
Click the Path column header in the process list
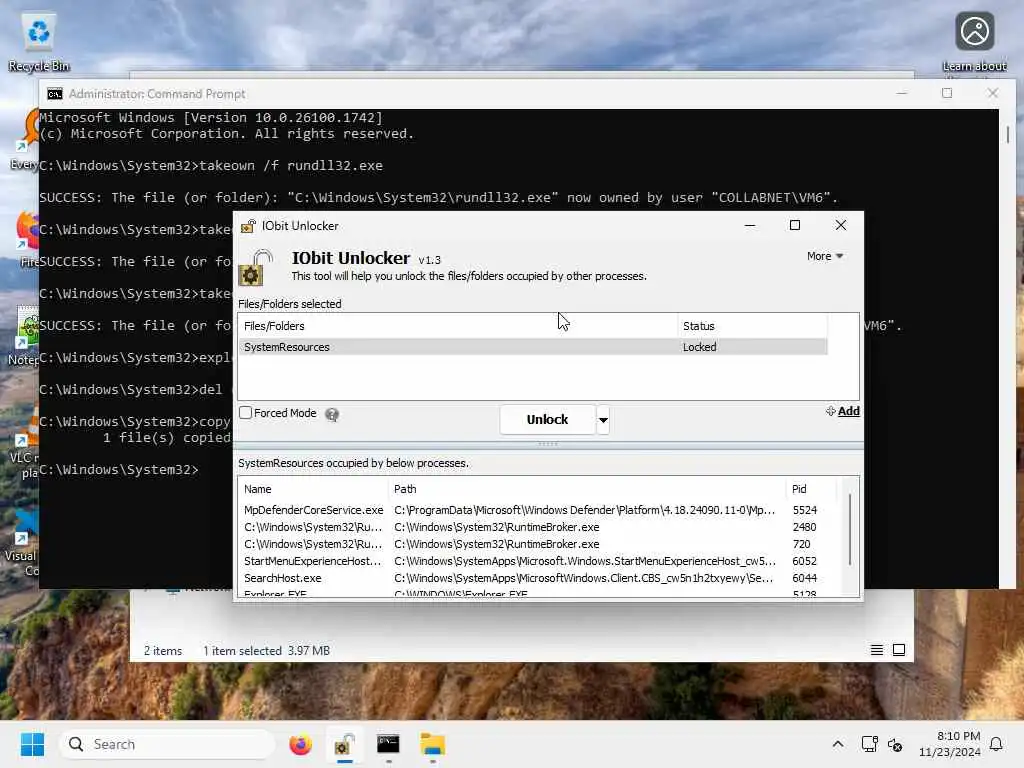587,489
